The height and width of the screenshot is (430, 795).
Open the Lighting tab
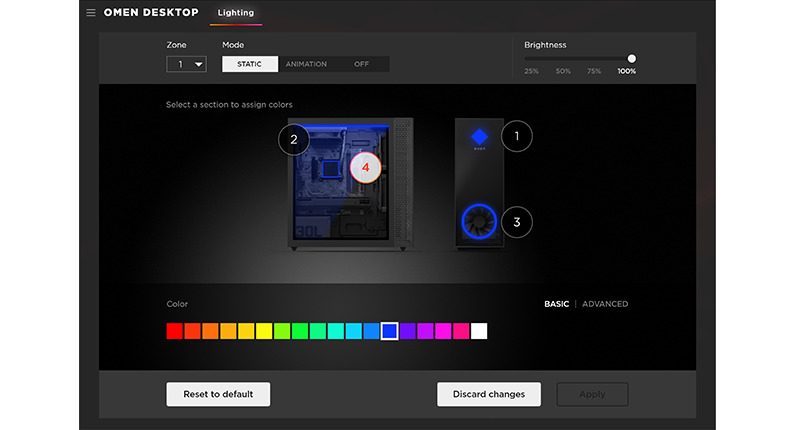coord(236,13)
